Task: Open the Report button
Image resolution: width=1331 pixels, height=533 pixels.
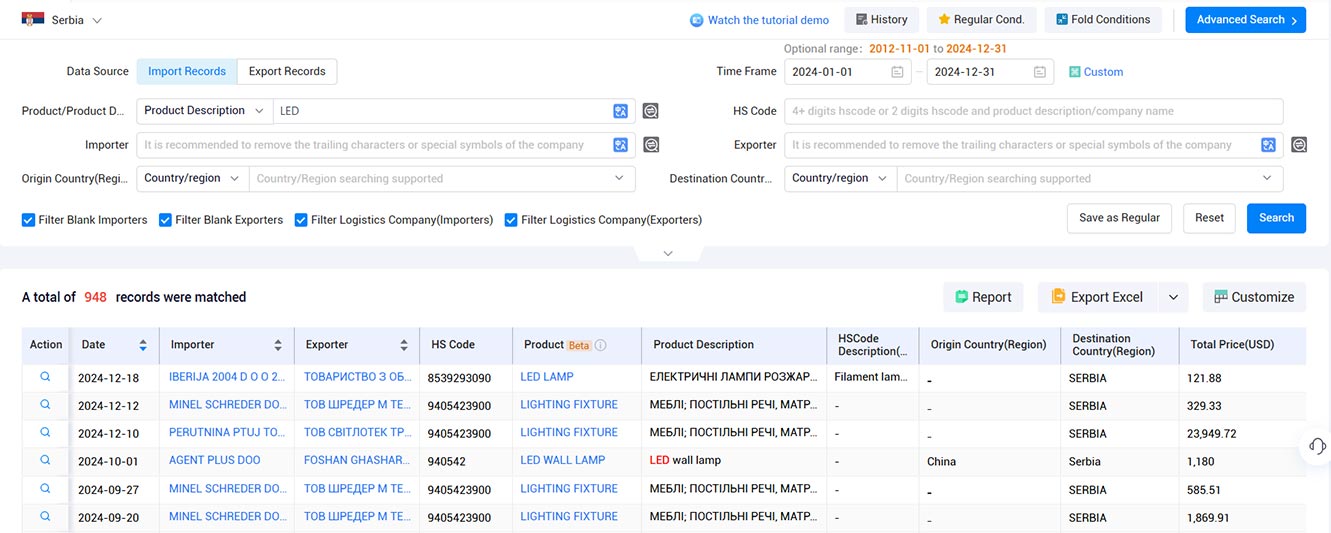Action: 983,297
